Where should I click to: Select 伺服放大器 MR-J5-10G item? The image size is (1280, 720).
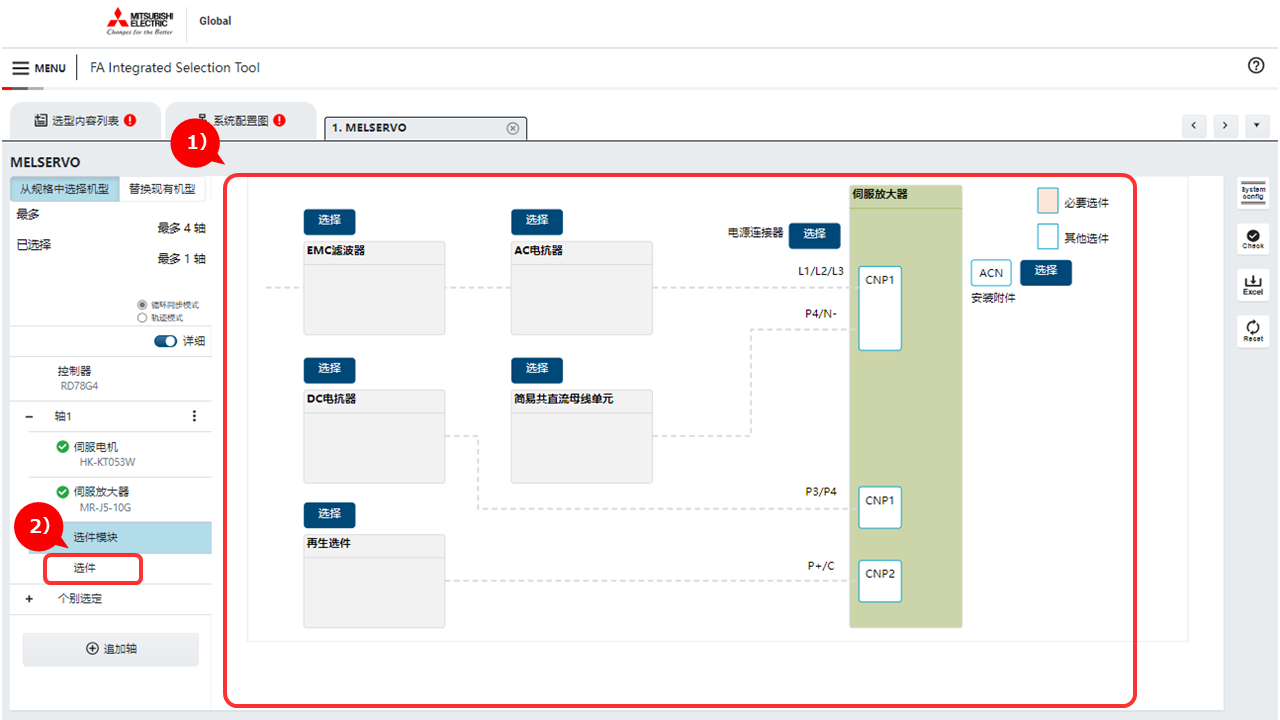[111, 499]
